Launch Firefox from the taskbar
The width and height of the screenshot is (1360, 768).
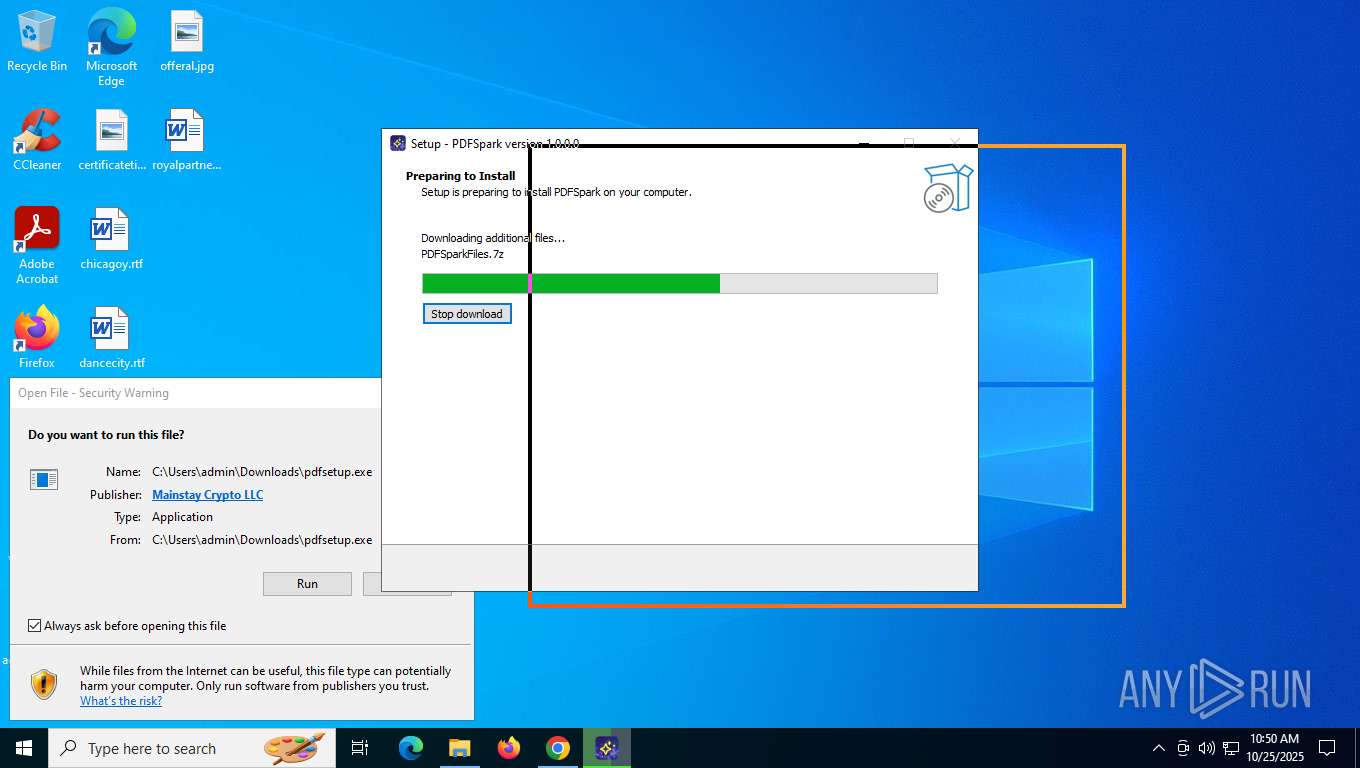click(x=509, y=748)
